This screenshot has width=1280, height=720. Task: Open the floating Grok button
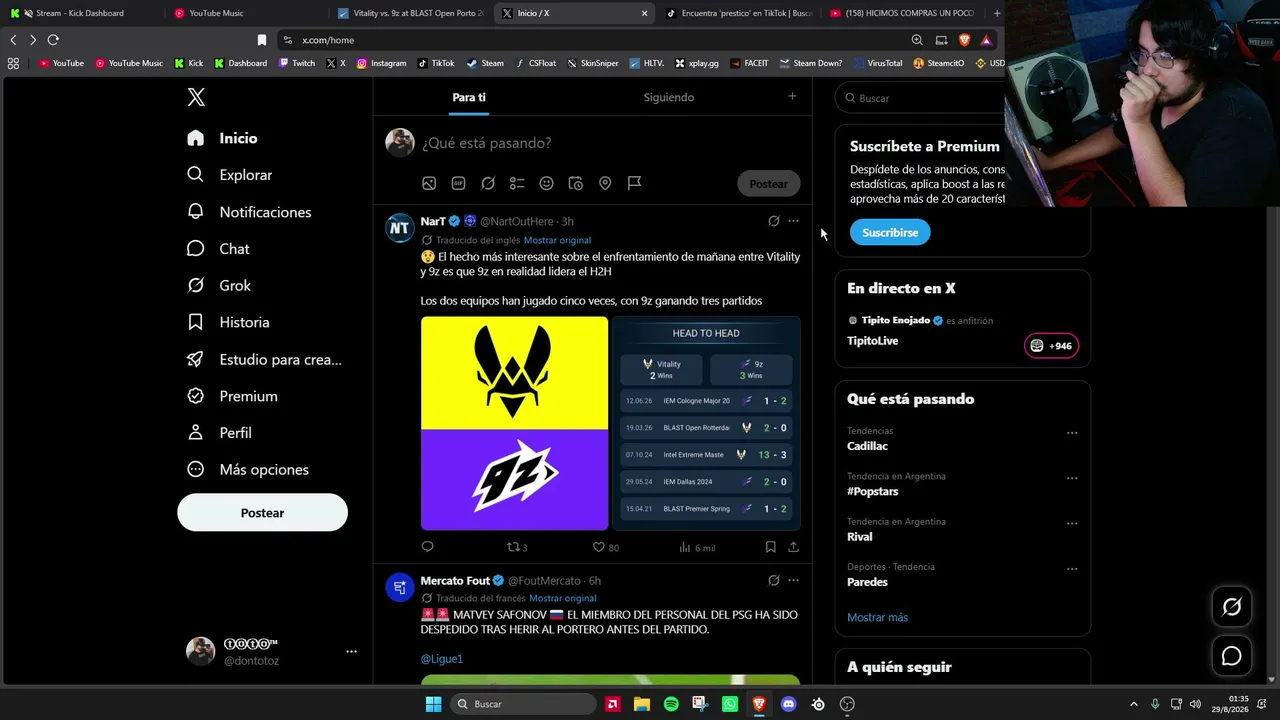click(1232, 606)
